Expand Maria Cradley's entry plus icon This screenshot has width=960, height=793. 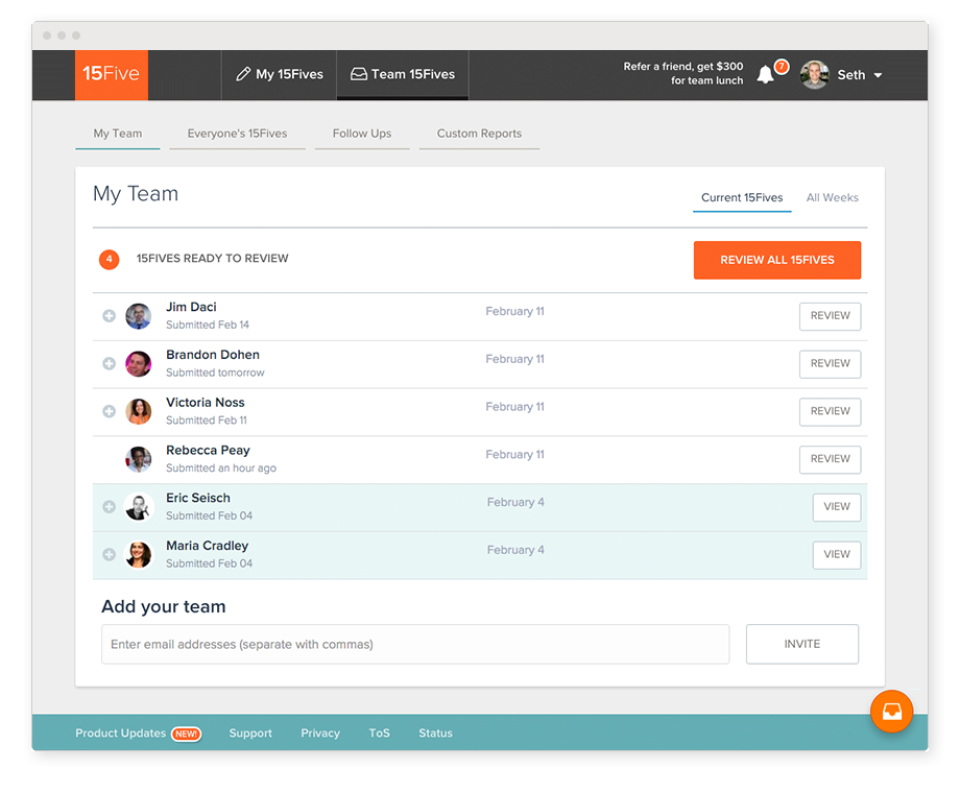[109, 555]
